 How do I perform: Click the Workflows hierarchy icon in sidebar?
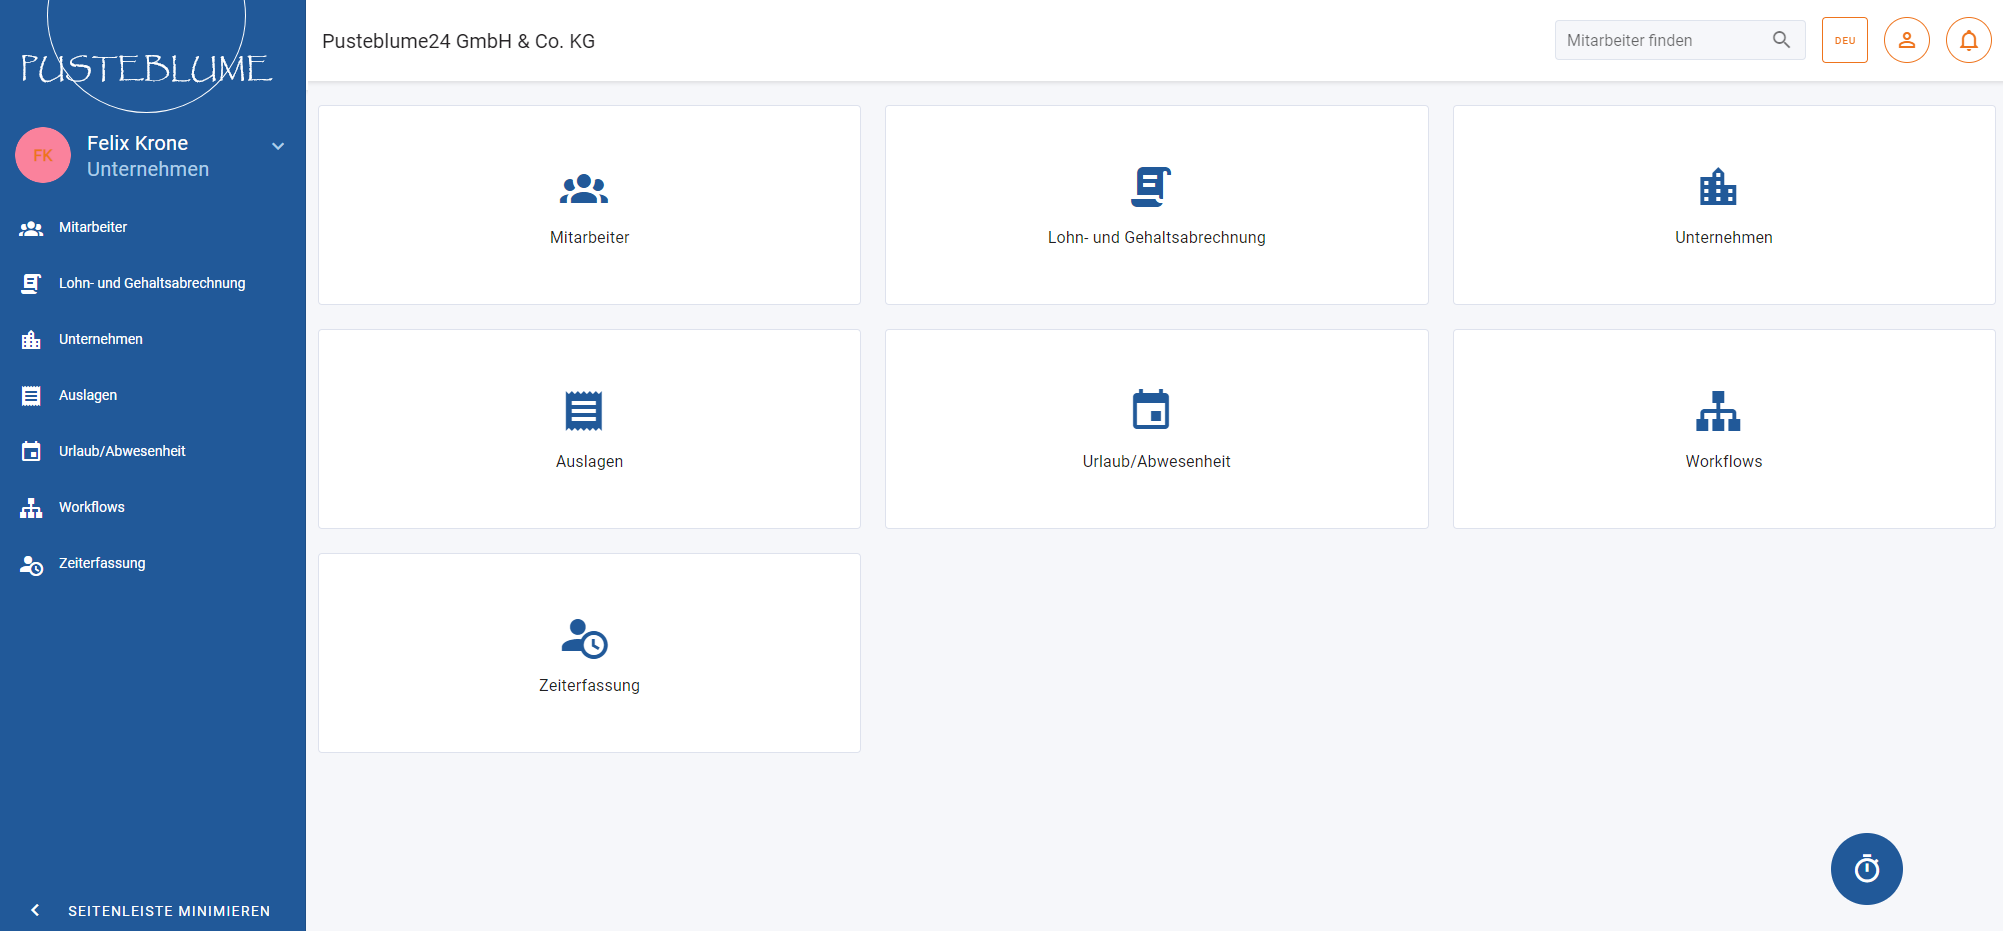[31, 508]
